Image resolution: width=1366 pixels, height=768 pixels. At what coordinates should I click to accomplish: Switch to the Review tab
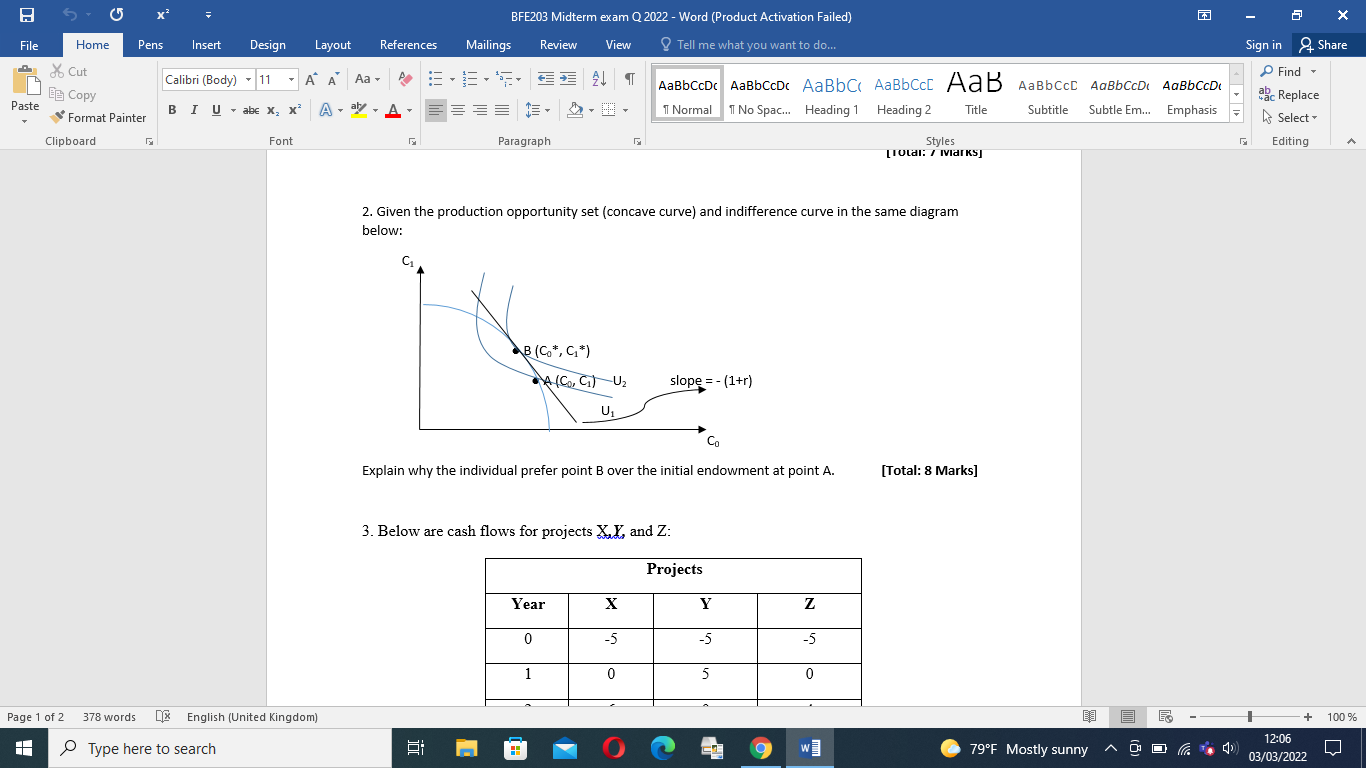[x=558, y=45]
